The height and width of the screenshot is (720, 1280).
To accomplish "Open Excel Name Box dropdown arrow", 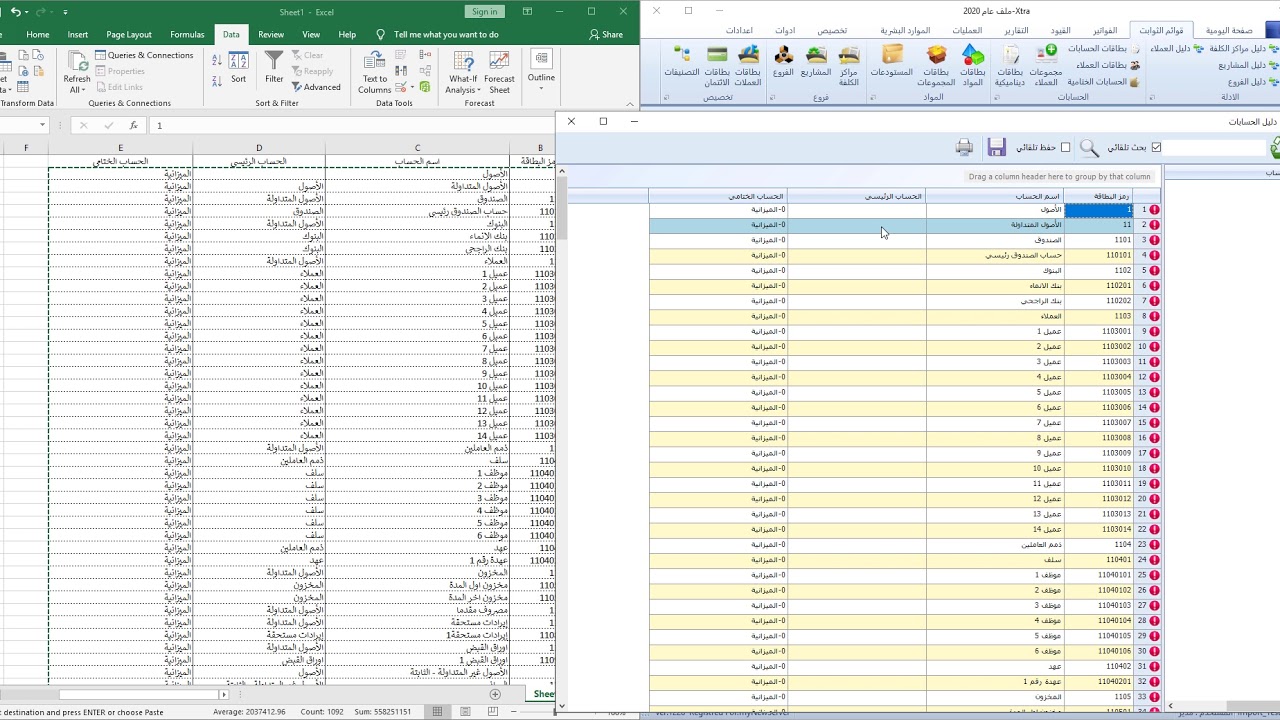I will coord(42,125).
